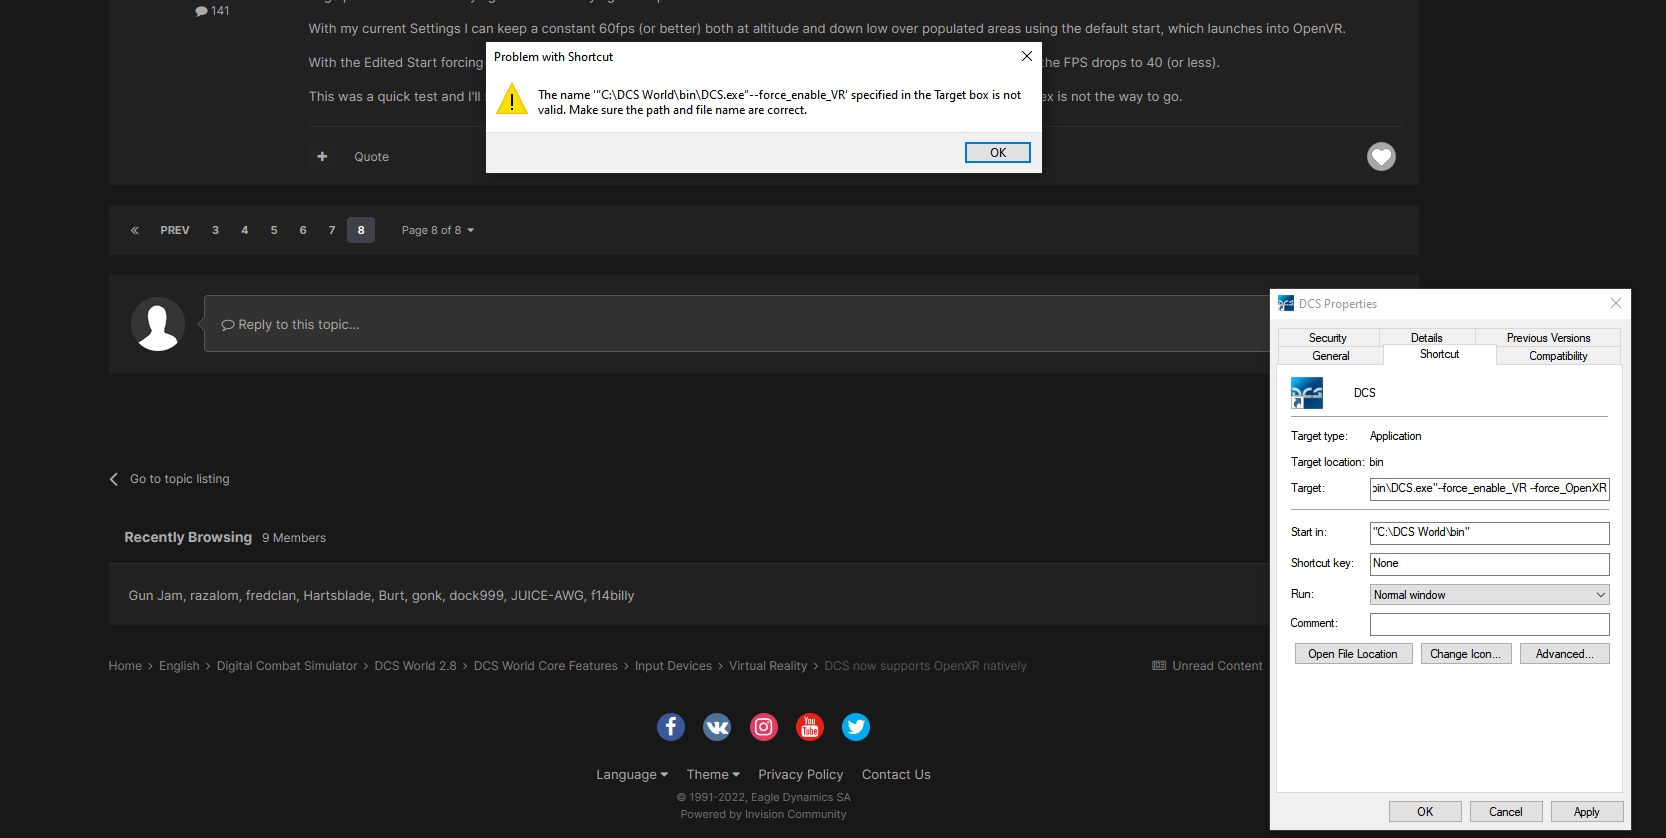Open Virtual Reality breadcrumb
The image size is (1666, 838).
pyautogui.click(x=768, y=666)
